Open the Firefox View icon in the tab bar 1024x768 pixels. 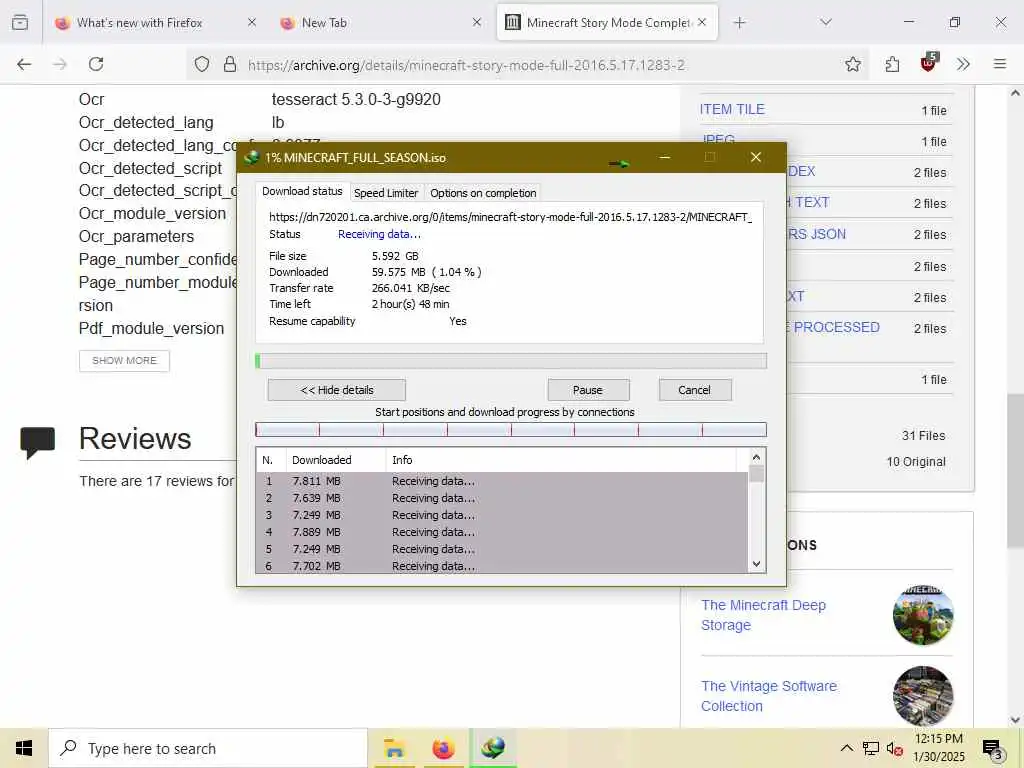[20, 23]
